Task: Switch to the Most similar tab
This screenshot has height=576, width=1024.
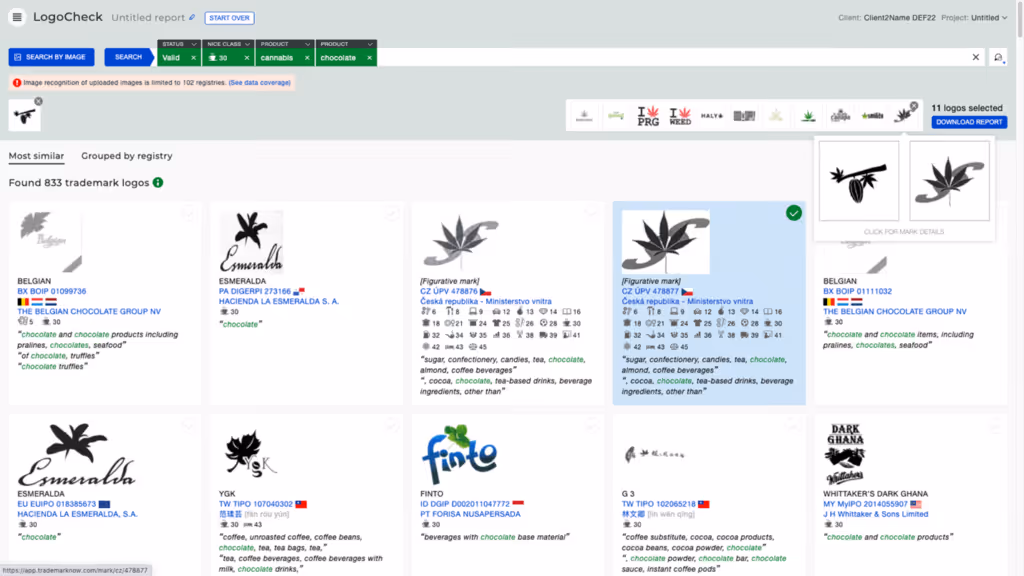Action: 37,156
